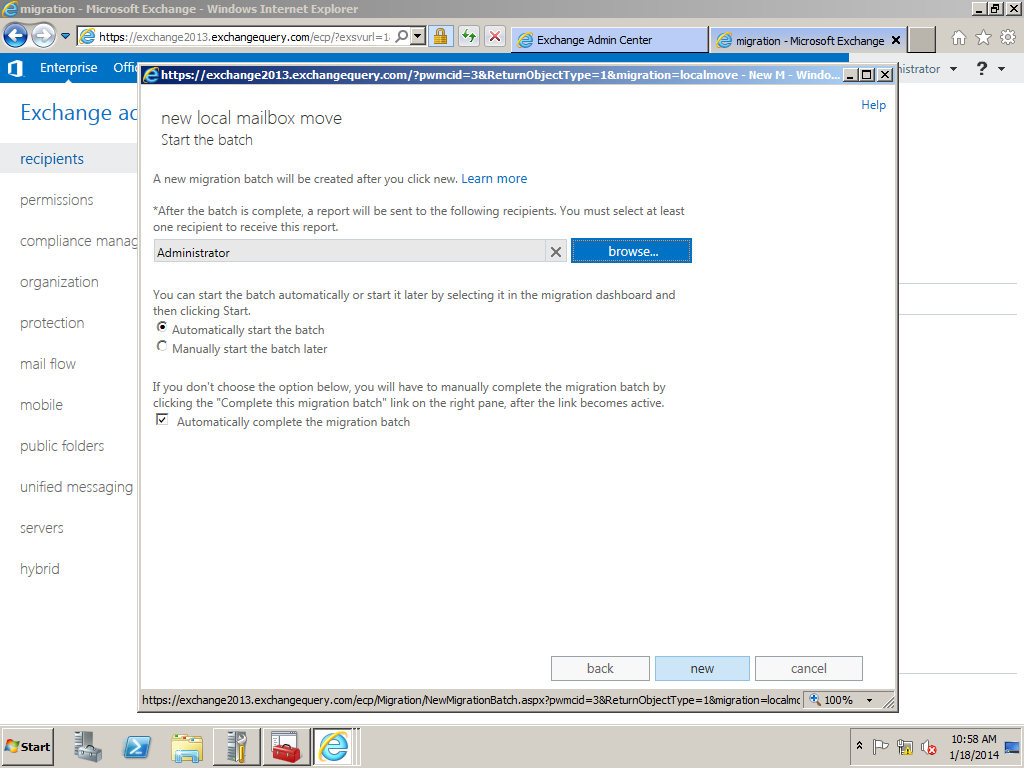
Task: Expand the help question mark dropdown
Action: tap(988, 69)
